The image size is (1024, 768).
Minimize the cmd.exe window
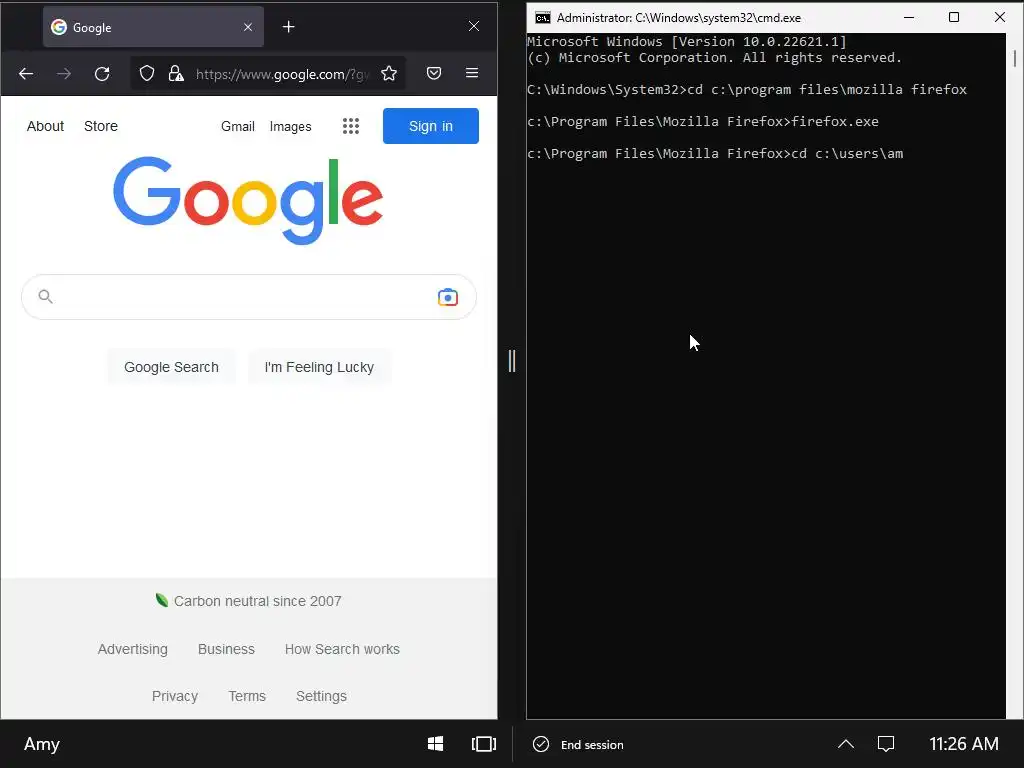point(908,17)
